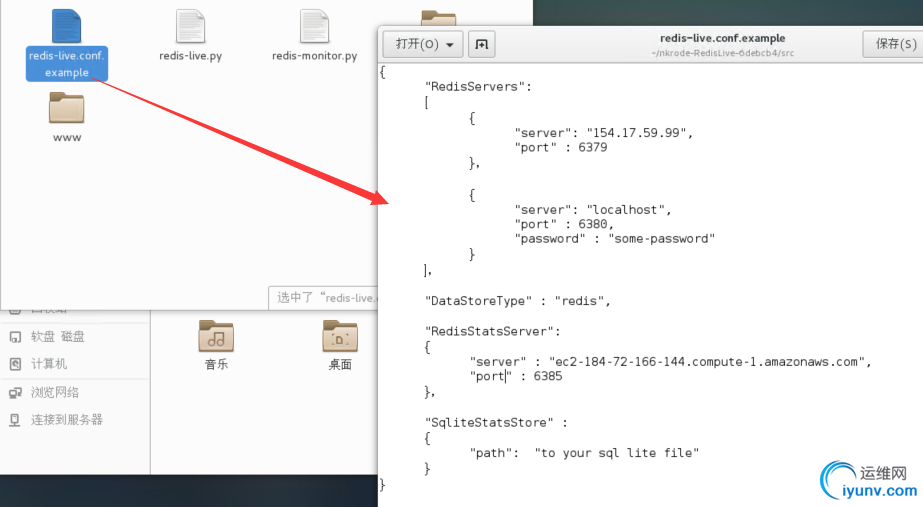Select the redis-live.py file icon
Image resolution: width=923 pixels, height=507 pixels.
point(190,26)
